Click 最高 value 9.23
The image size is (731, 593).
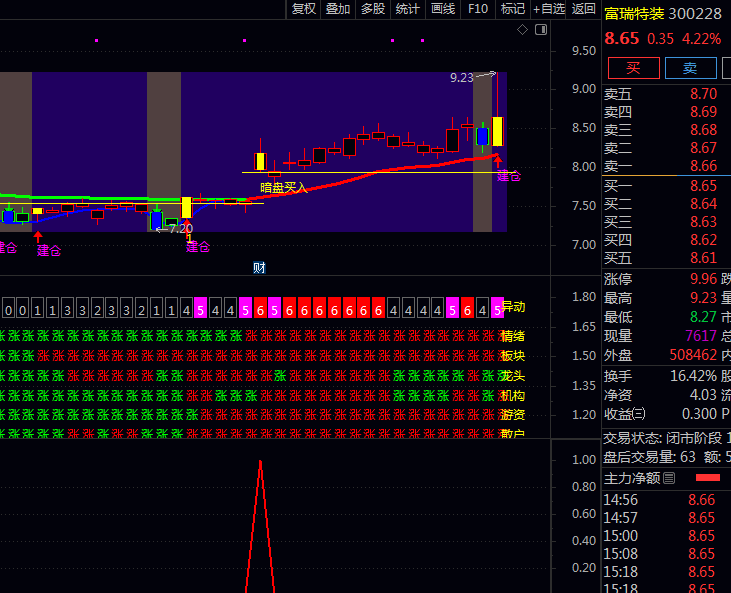pyautogui.click(x=703, y=297)
